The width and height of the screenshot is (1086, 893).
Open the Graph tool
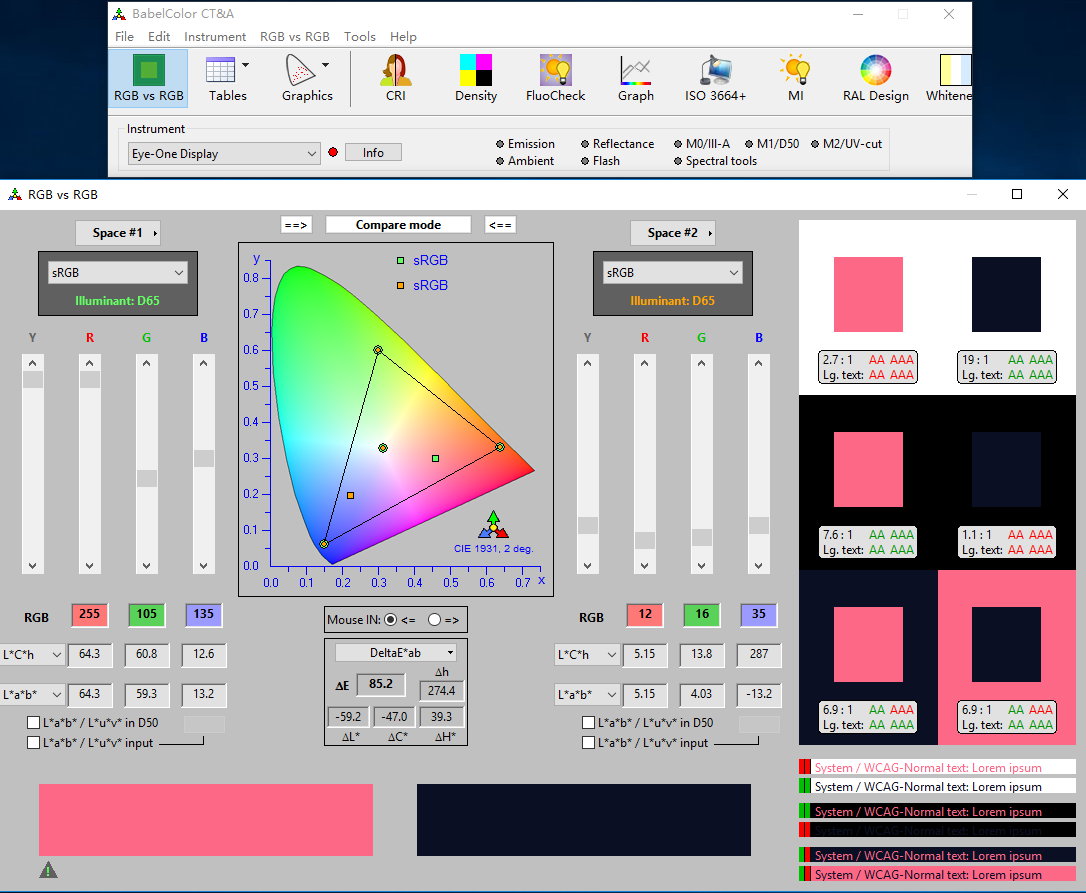[x=636, y=78]
